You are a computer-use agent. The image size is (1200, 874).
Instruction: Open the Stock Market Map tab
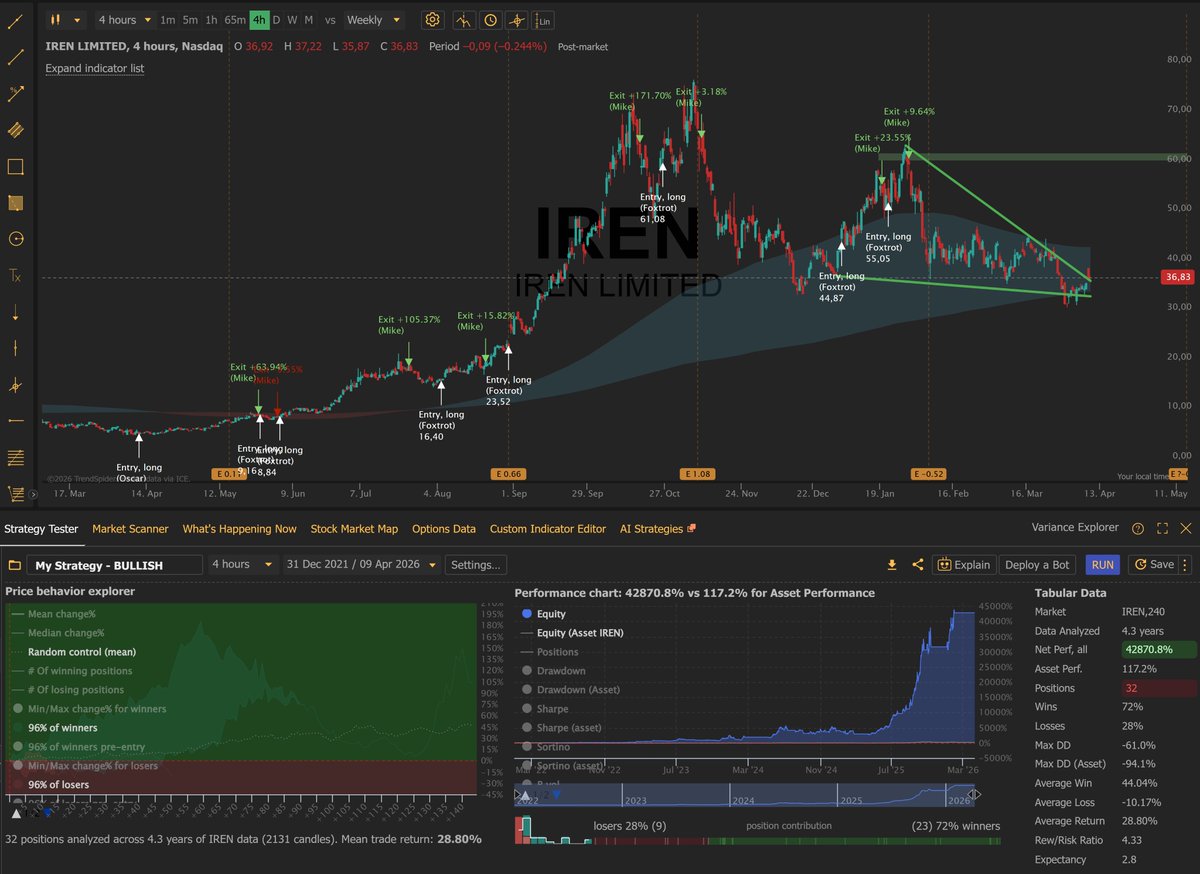pyautogui.click(x=354, y=529)
